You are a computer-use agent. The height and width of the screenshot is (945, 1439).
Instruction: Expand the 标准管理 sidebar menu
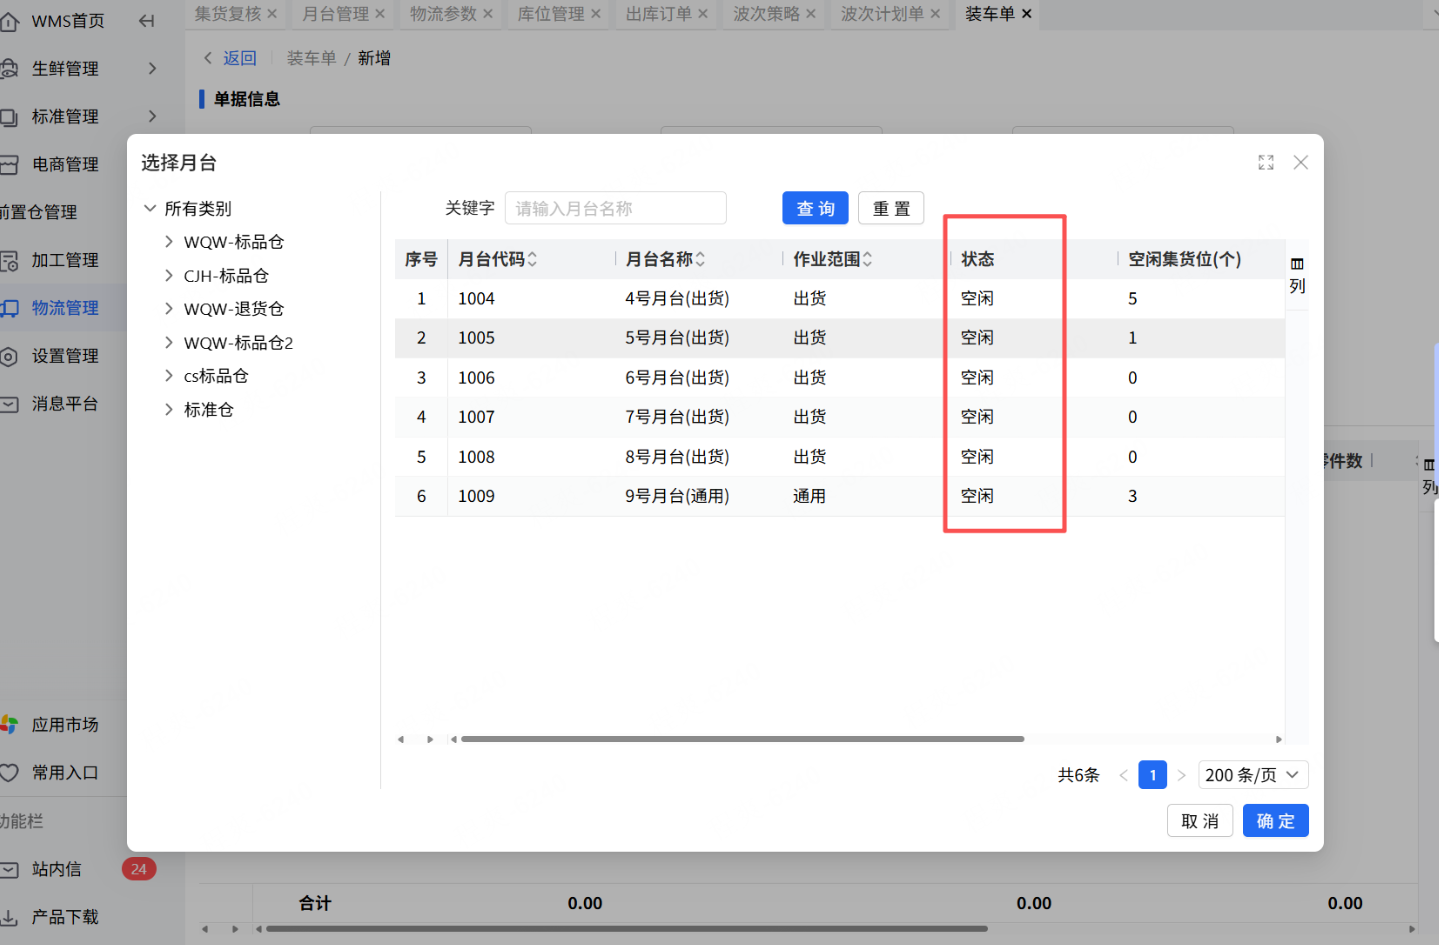[x=152, y=116]
